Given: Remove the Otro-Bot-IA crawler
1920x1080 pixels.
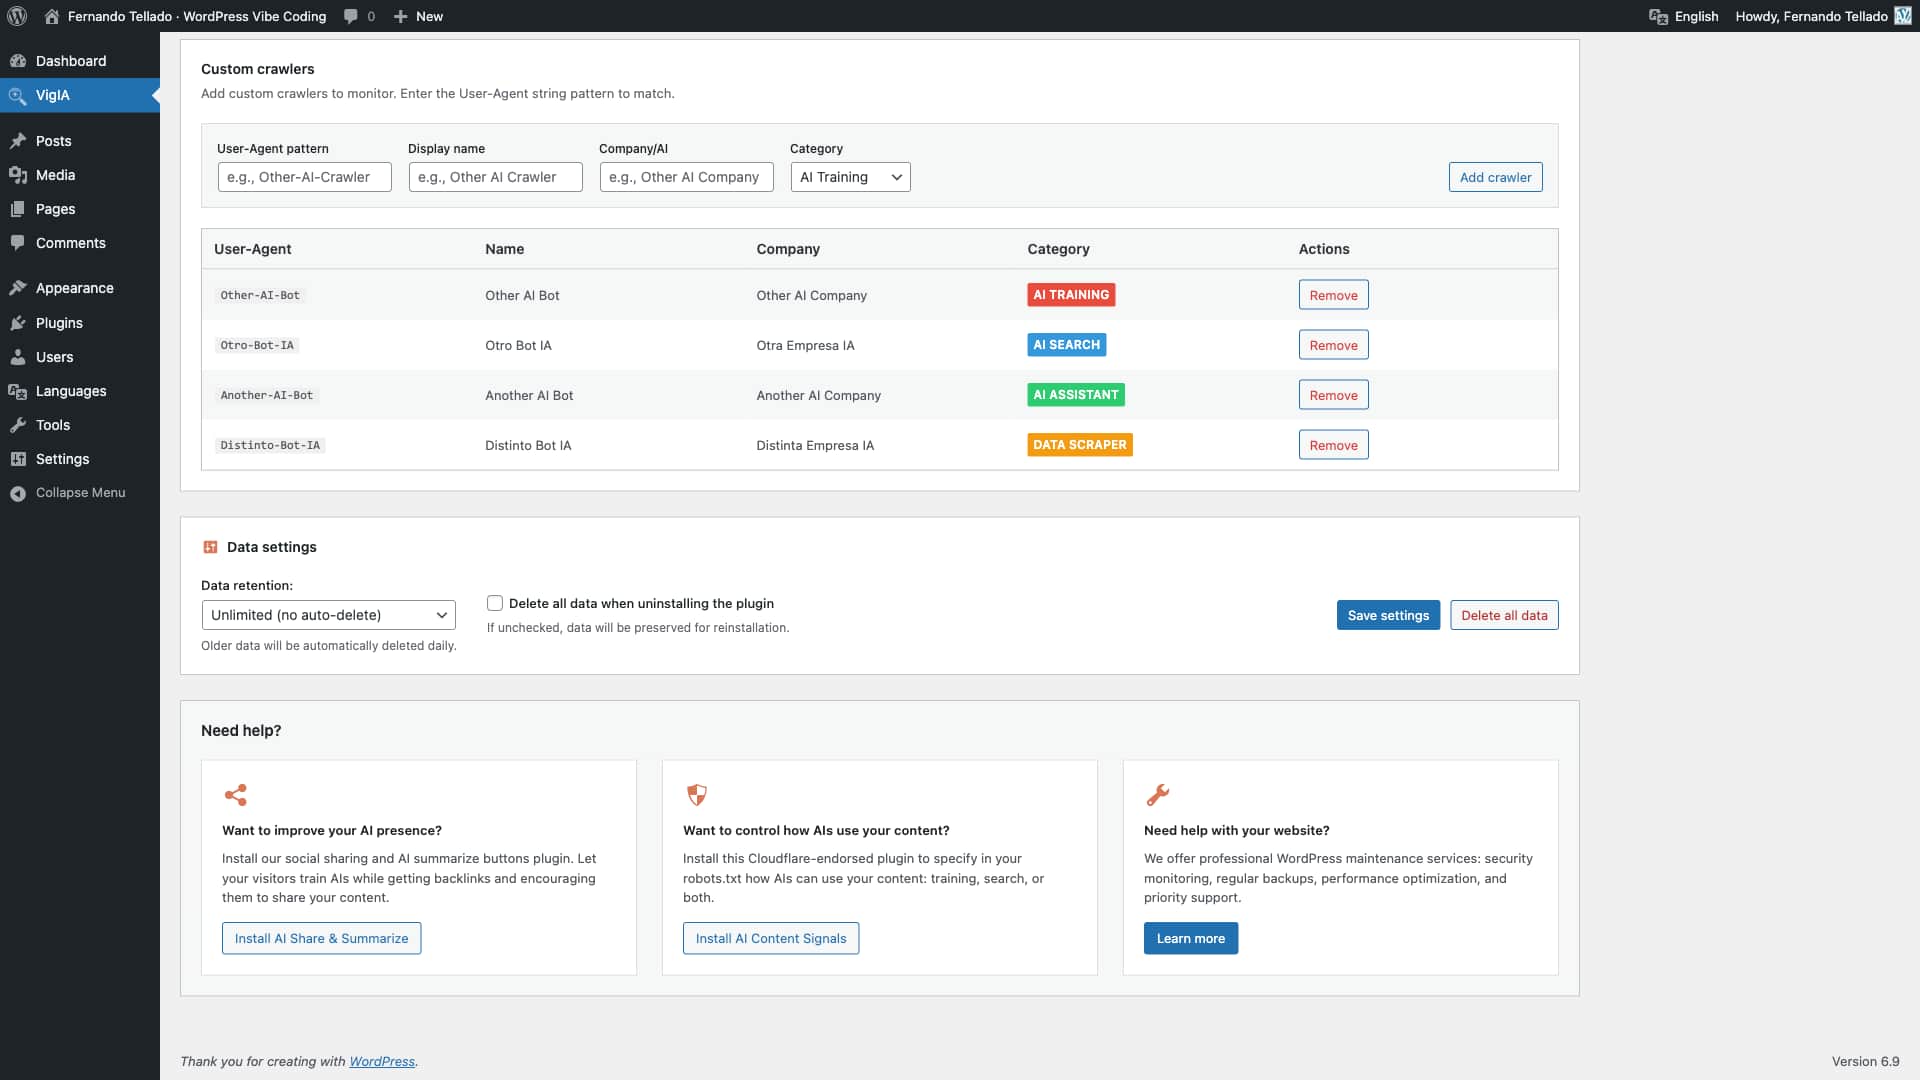Looking at the screenshot, I should (x=1333, y=345).
